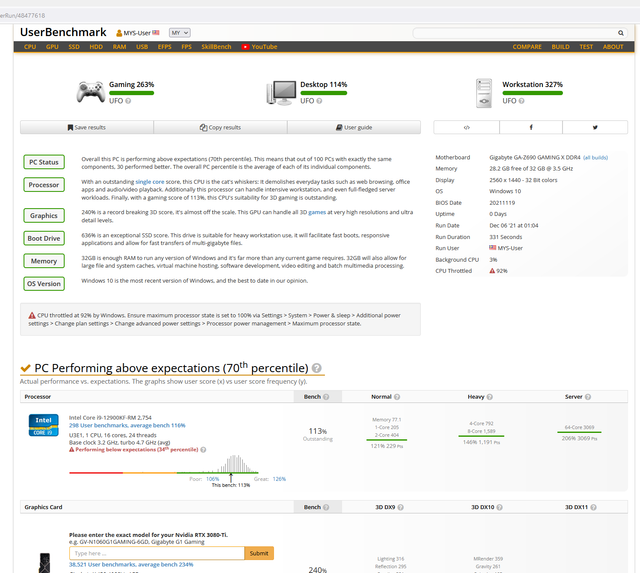The image size is (640, 573).
Task: Open 298 User benchmarks link
Action: point(127,425)
